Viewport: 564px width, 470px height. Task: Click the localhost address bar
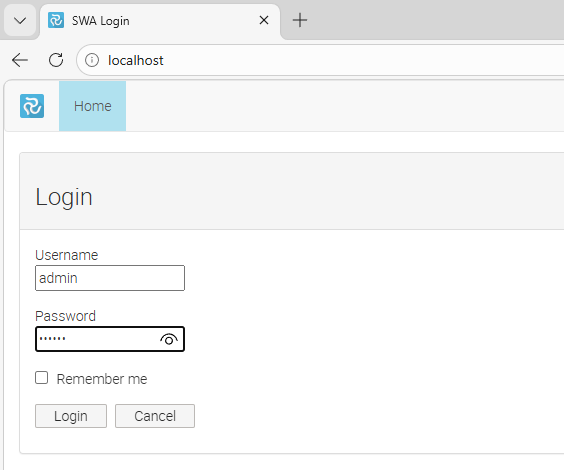320,60
